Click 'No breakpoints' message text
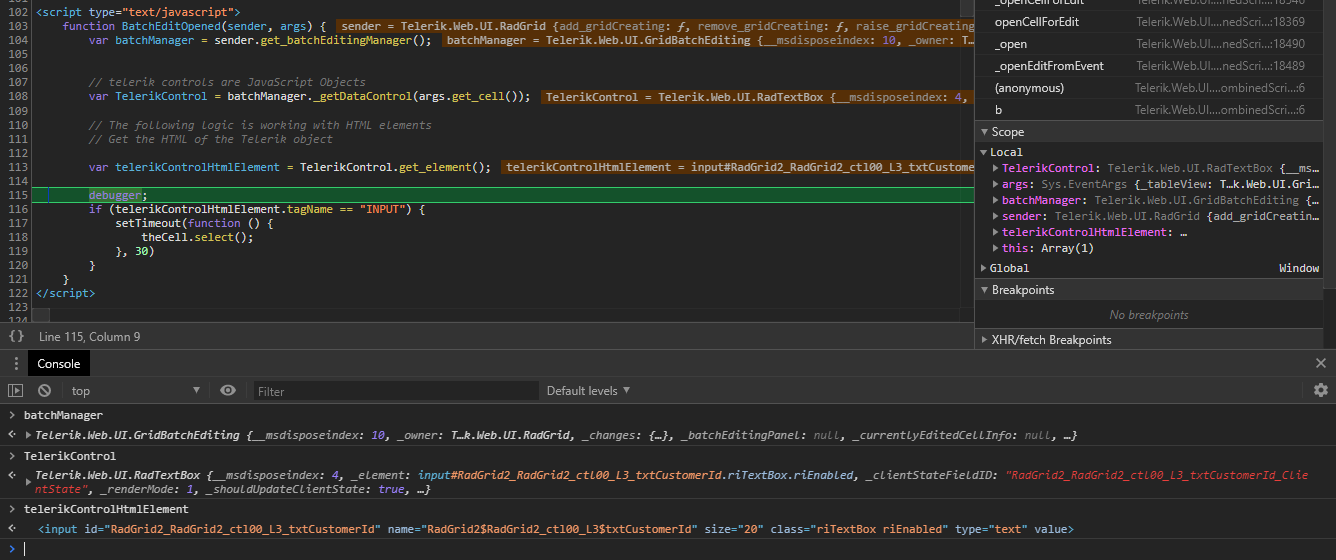Viewport: 1336px width, 560px height. click(1149, 315)
